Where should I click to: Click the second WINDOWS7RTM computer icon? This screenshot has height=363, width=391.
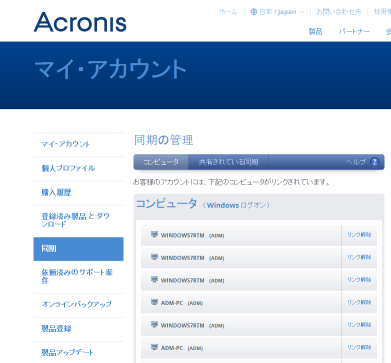tap(154, 257)
